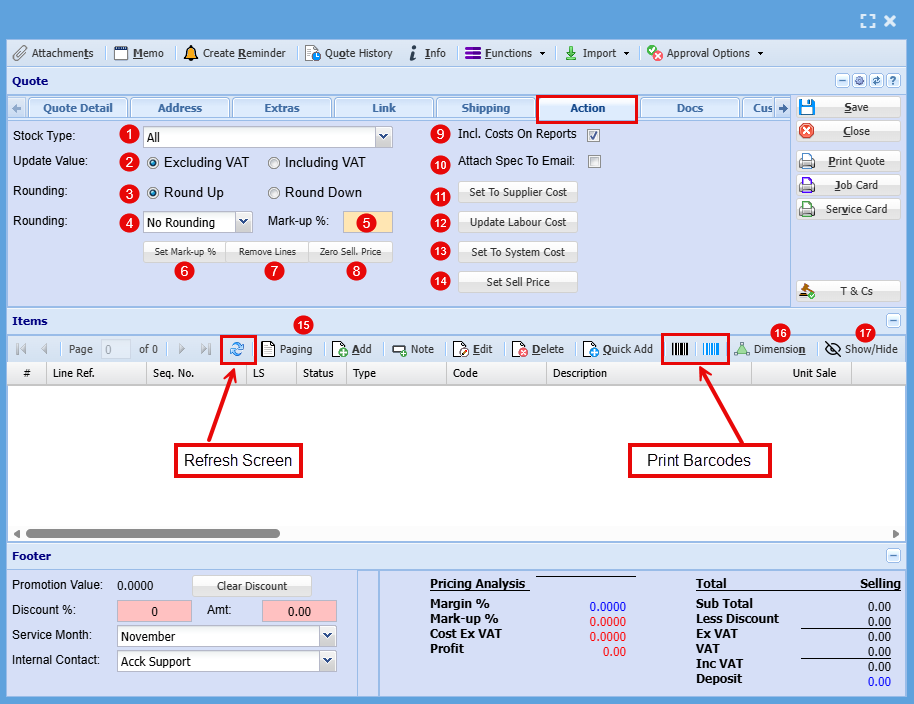Go to last page of items

tap(205, 349)
